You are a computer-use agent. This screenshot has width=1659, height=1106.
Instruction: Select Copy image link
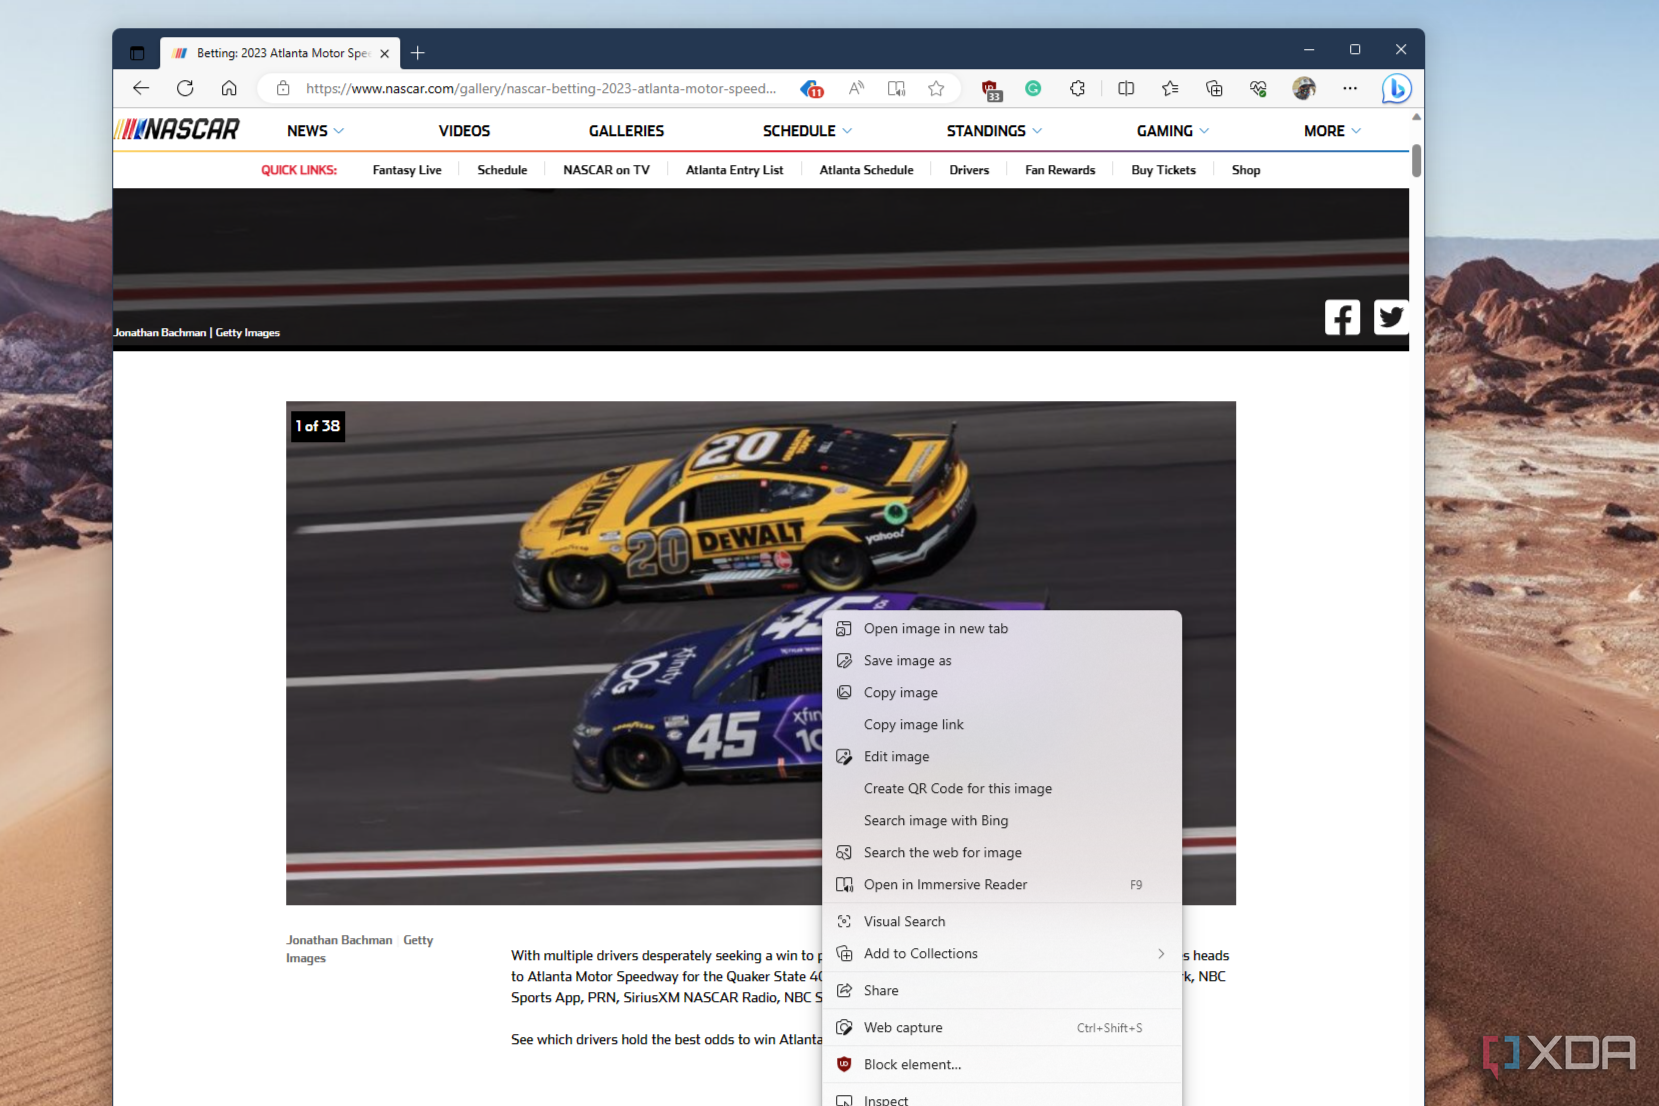pyautogui.click(x=1002, y=725)
